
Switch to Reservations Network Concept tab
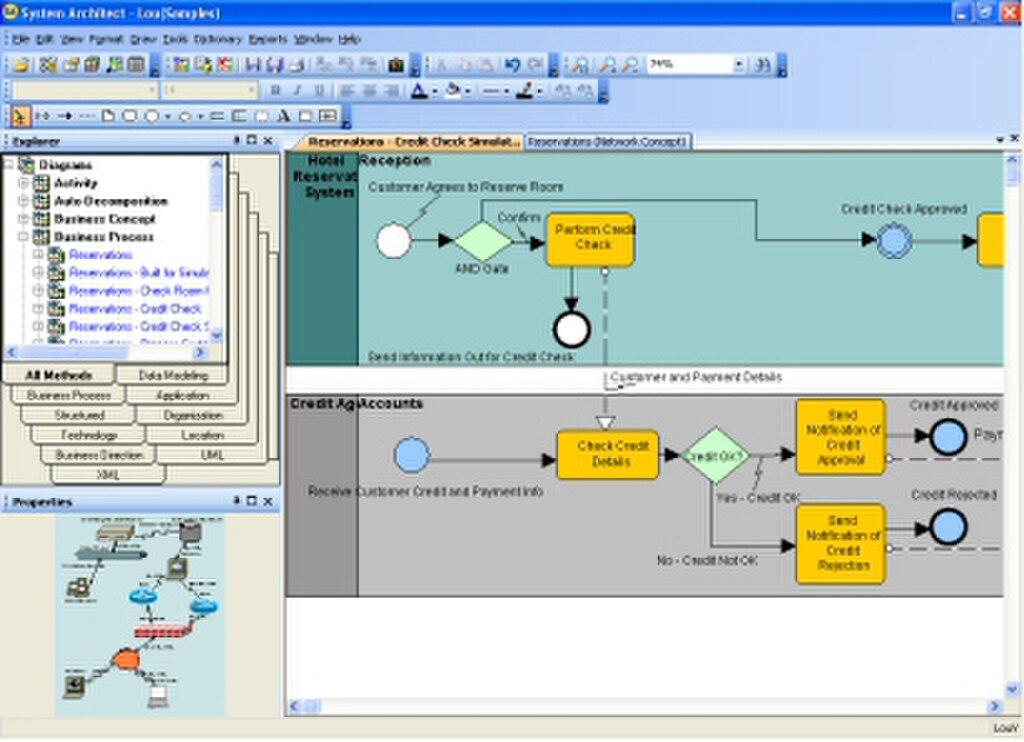click(607, 141)
